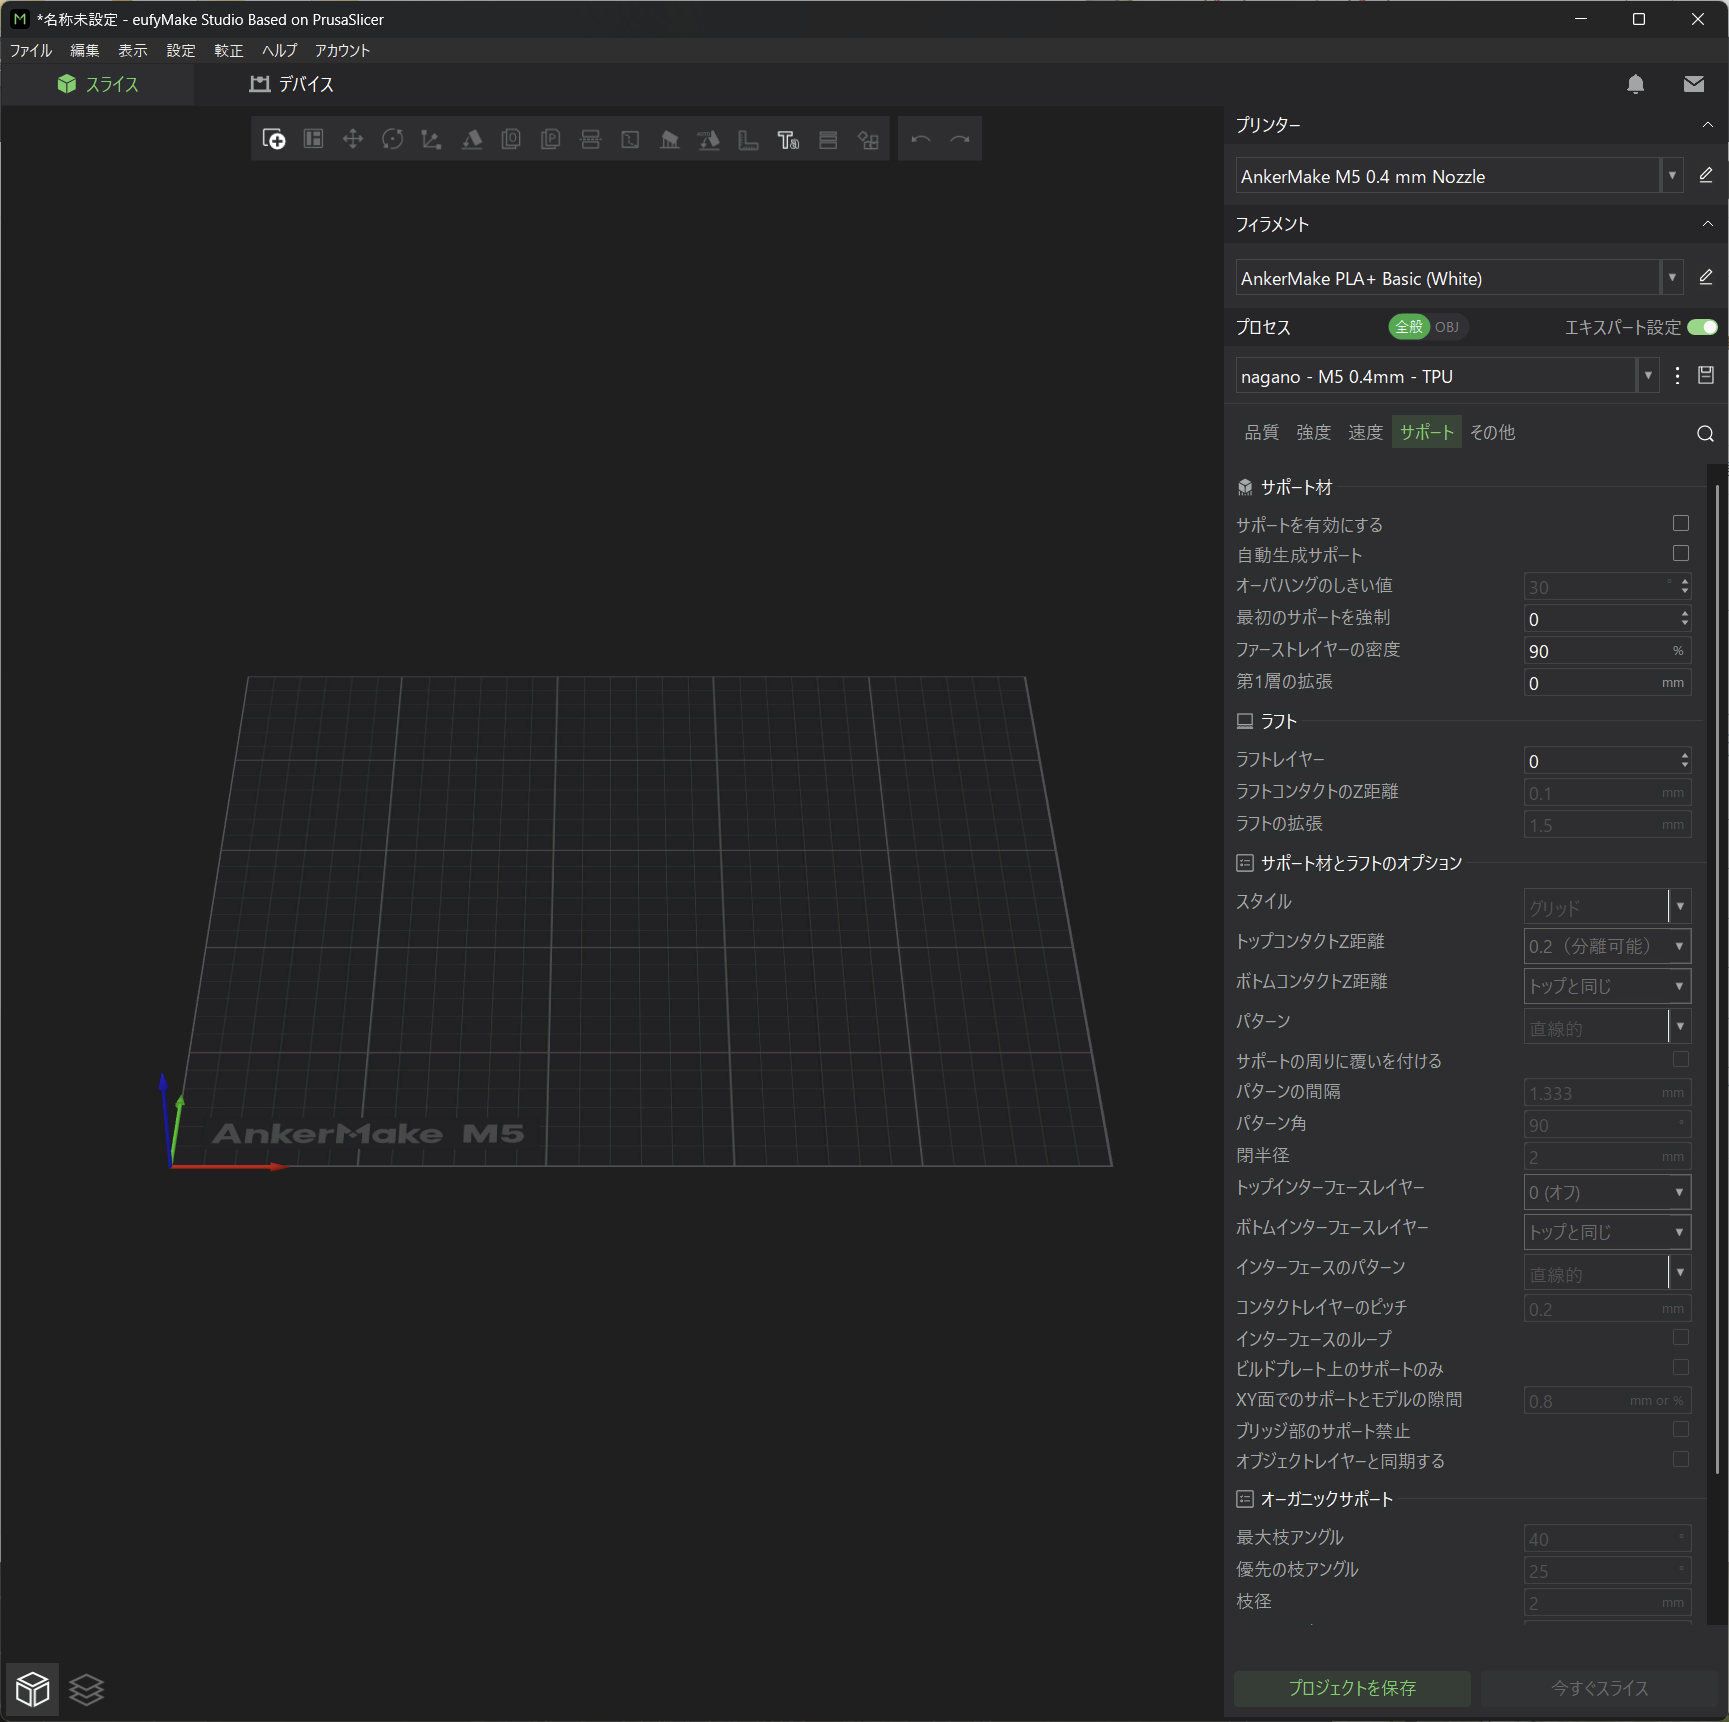Toggle the エキスパート設定 switch

[1701, 328]
